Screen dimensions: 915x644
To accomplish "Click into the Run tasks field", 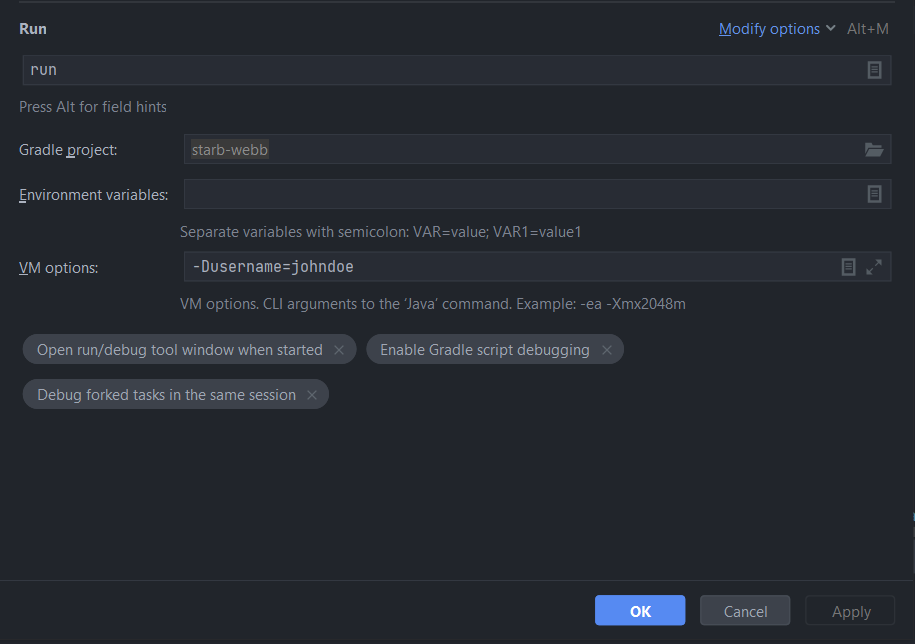I will (440, 70).
